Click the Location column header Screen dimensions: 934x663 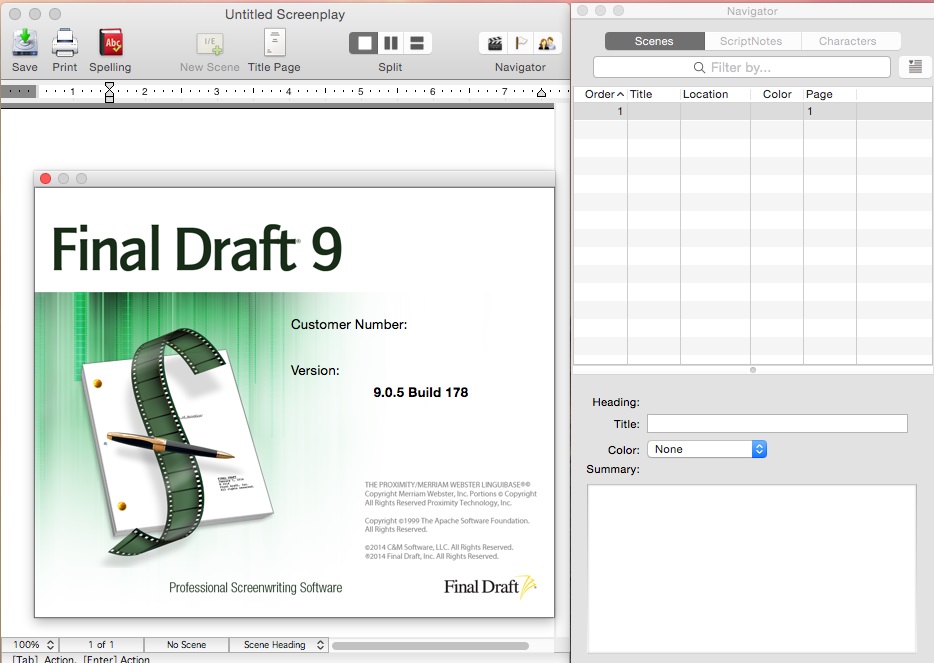pos(715,94)
